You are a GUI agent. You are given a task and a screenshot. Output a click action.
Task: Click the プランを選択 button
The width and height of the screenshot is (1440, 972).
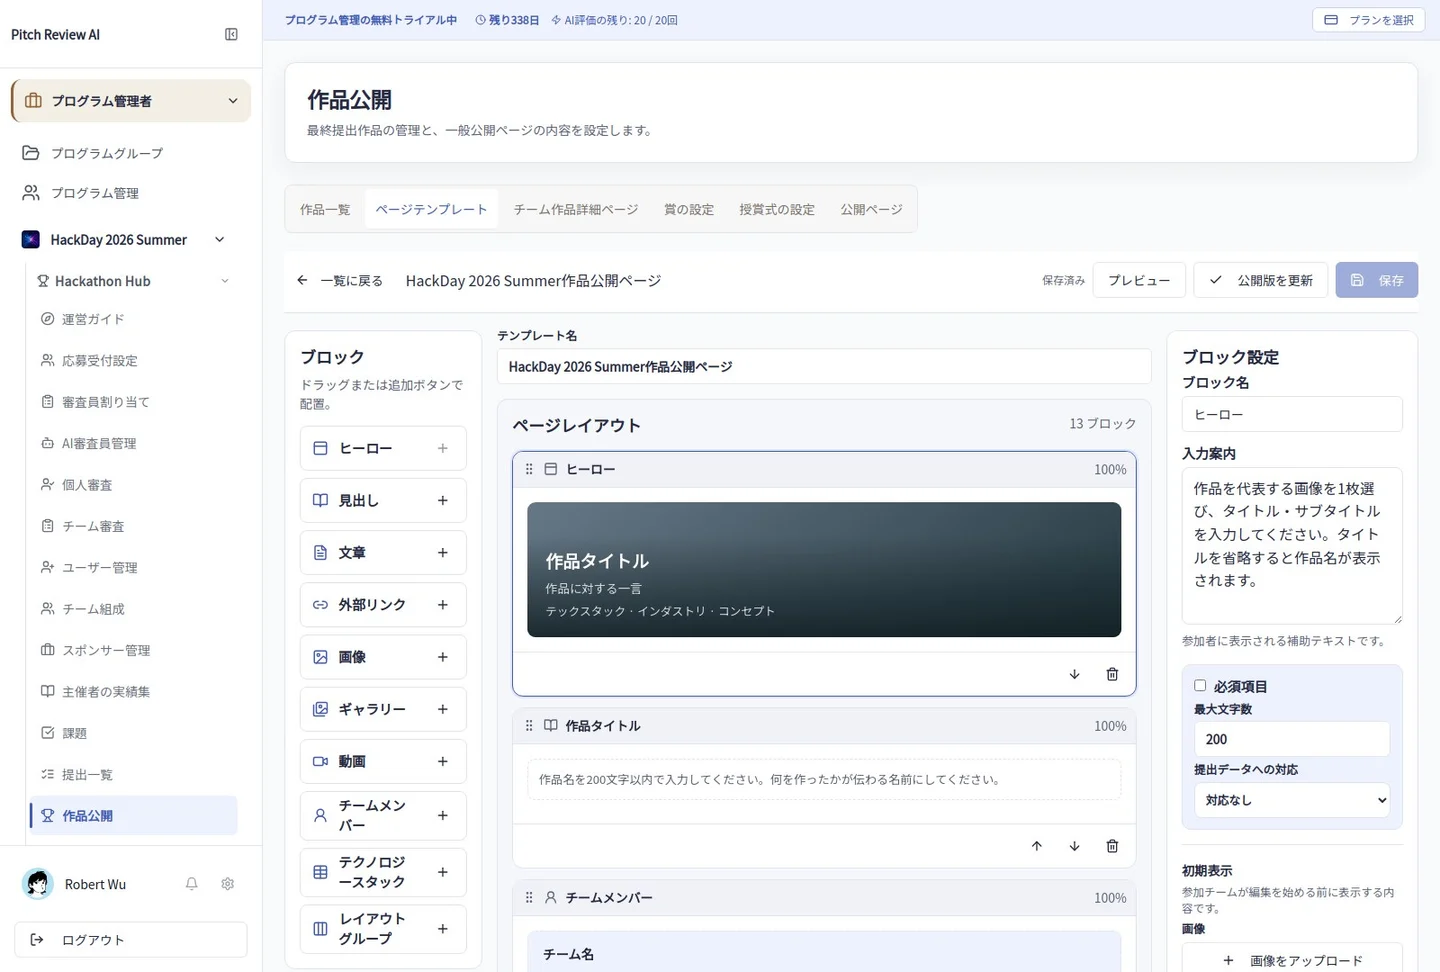click(1369, 20)
